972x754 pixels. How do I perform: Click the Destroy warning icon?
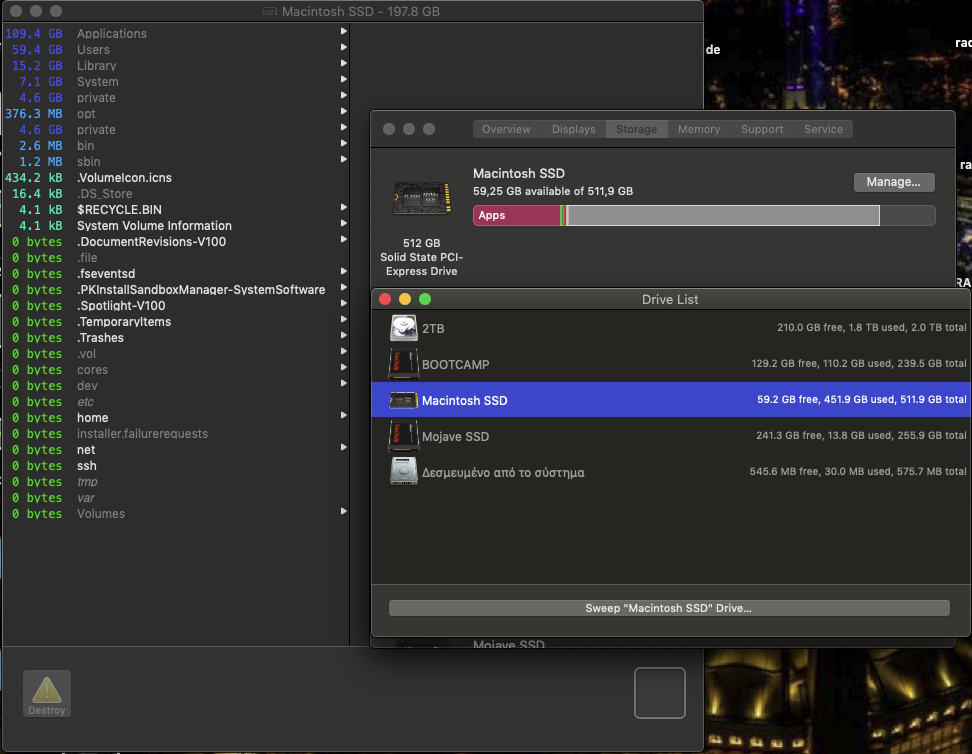tap(46, 692)
